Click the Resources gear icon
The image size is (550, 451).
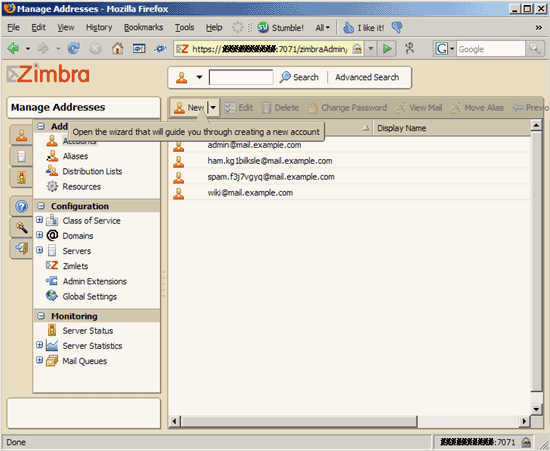52,186
